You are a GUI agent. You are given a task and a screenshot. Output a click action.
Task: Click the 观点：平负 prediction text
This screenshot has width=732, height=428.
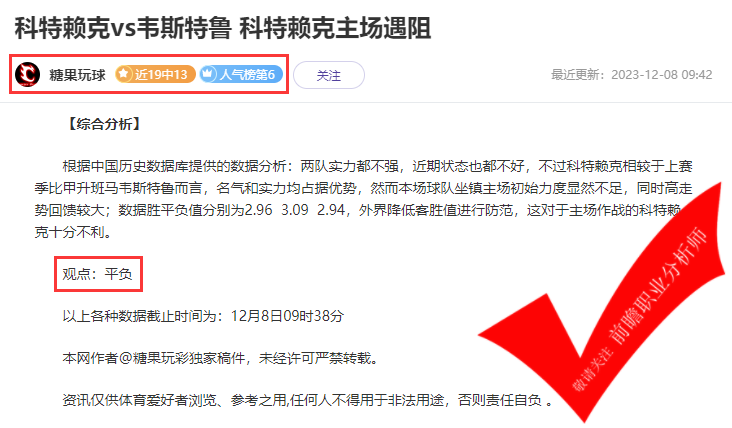[x=98, y=274]
